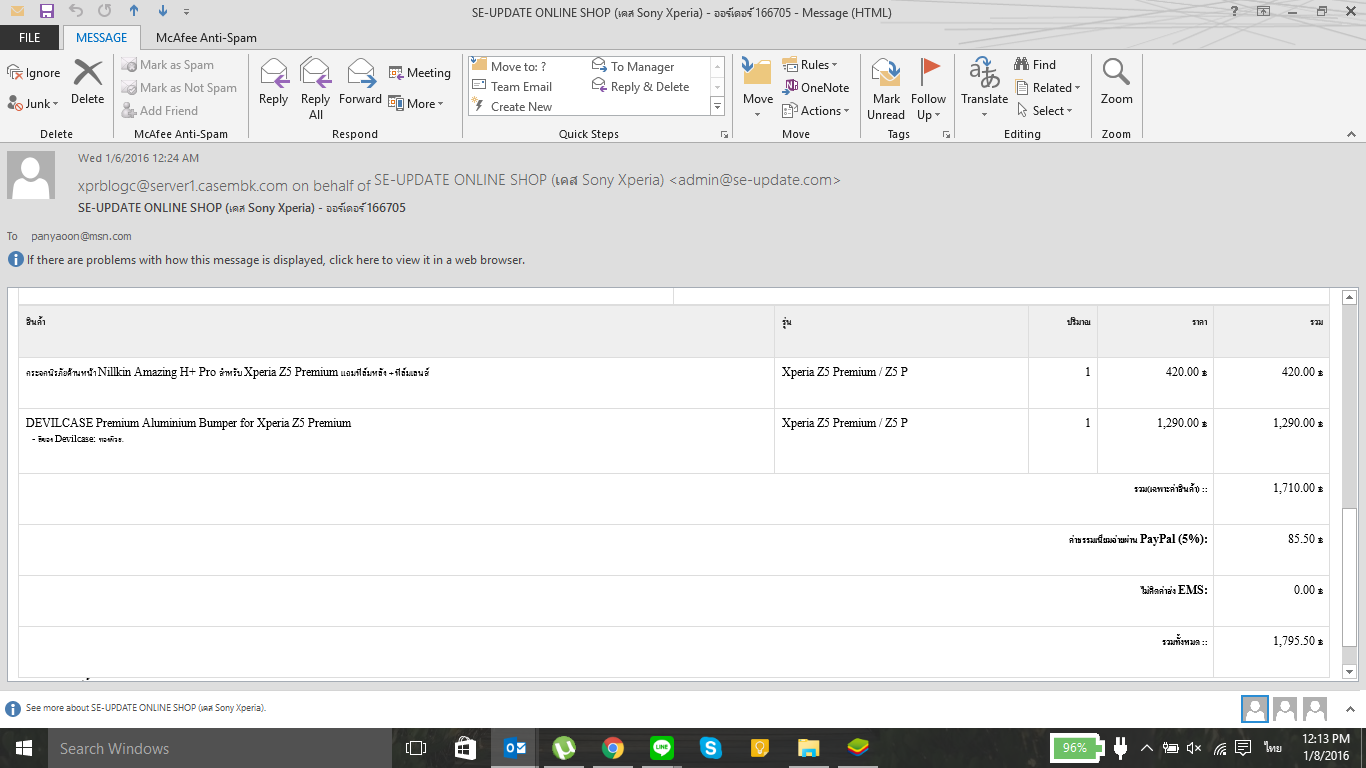Click the Zoom magnifier button
1366x768 pixels.
(1116, 82)
